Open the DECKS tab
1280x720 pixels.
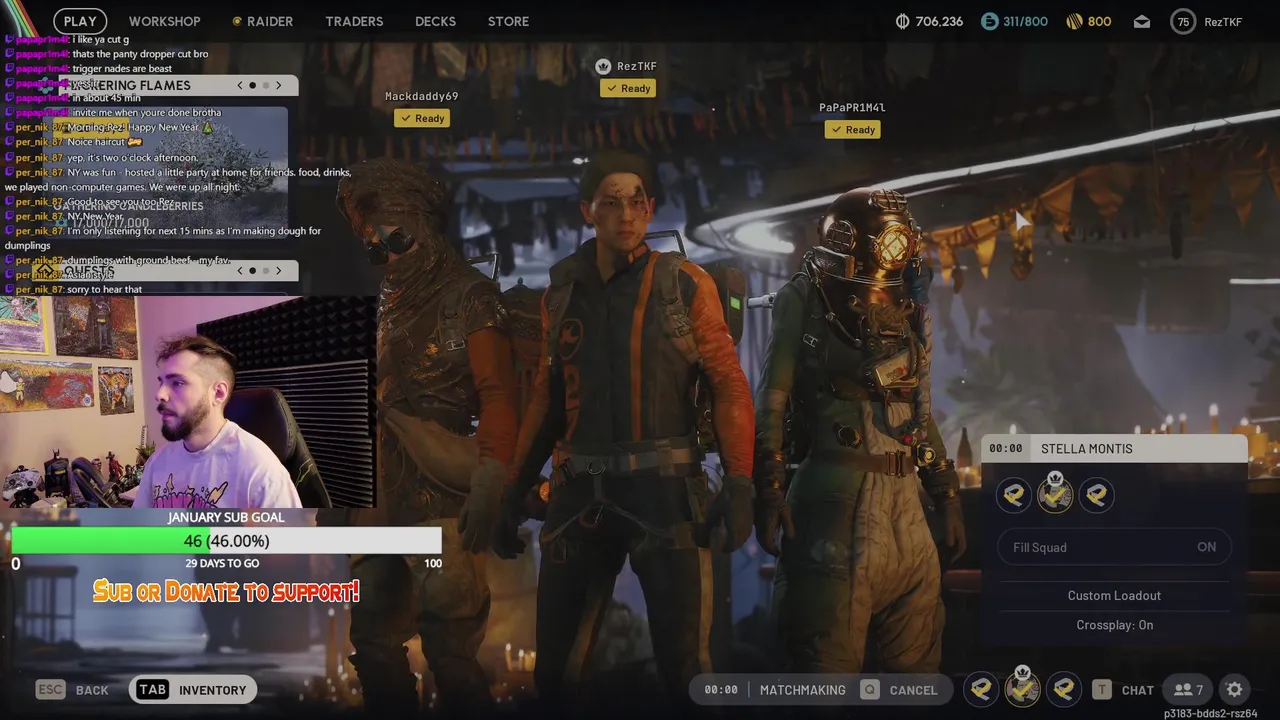(x=435, y=21)
